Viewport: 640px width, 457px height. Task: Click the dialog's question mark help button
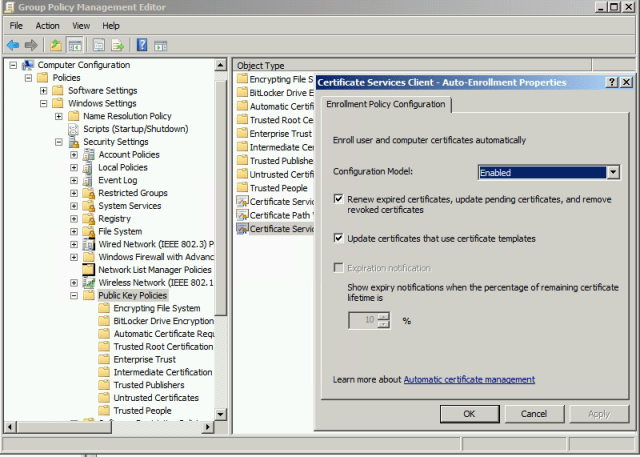pos(611,82)
